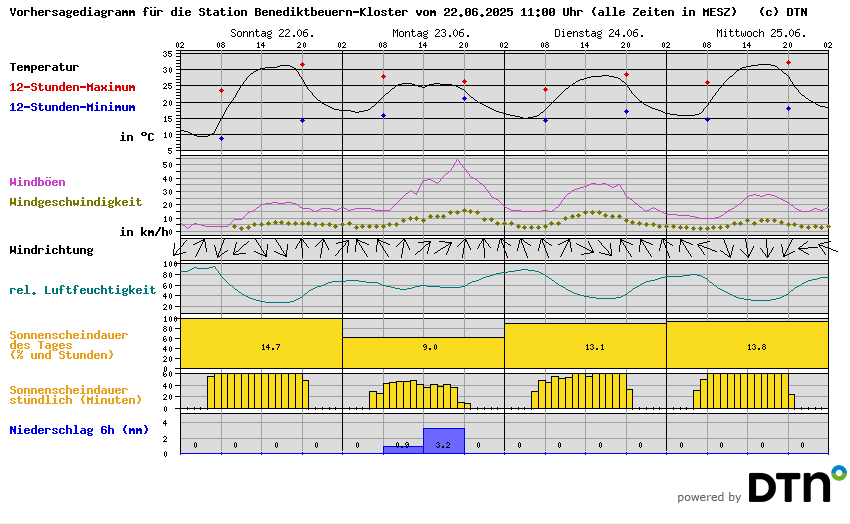Image resolution: width=850 pixels, height=524 pixels.
Task: Click the 'rel. Luftfeuchtigkeit' legend label
Action: [x=82, y=290]
